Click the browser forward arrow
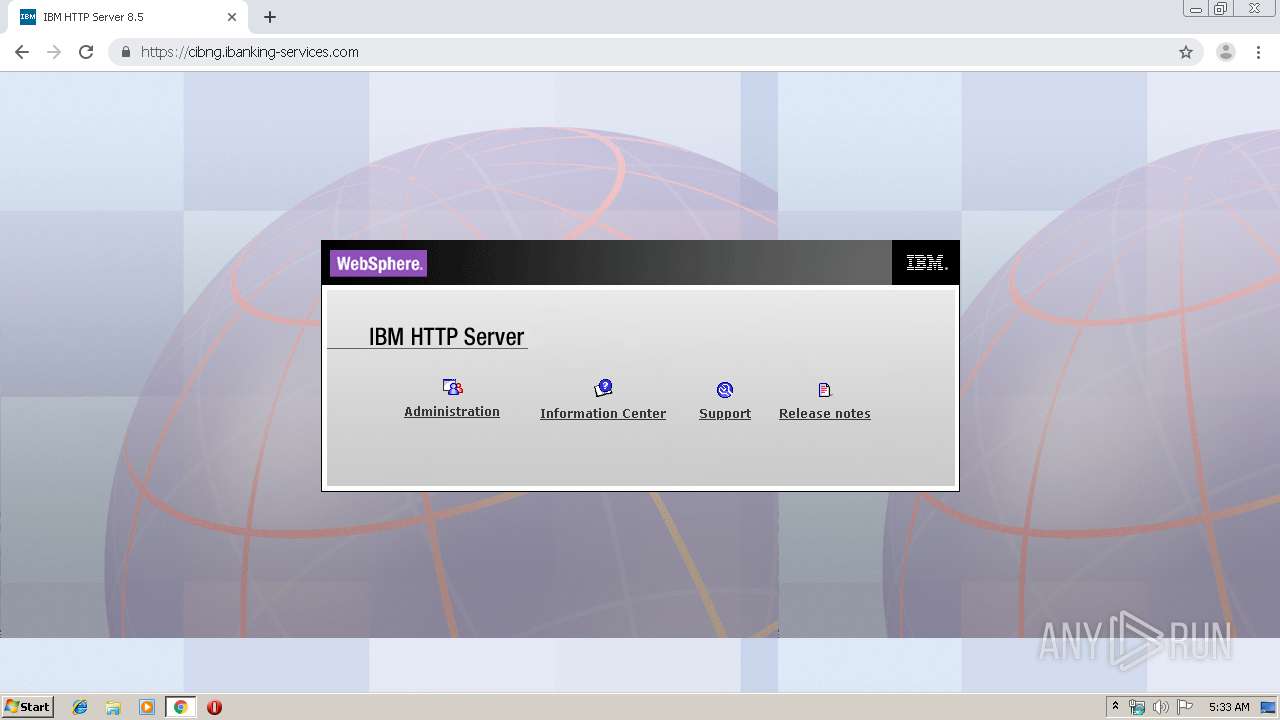 pyautogui.click(x=54, y=52)
